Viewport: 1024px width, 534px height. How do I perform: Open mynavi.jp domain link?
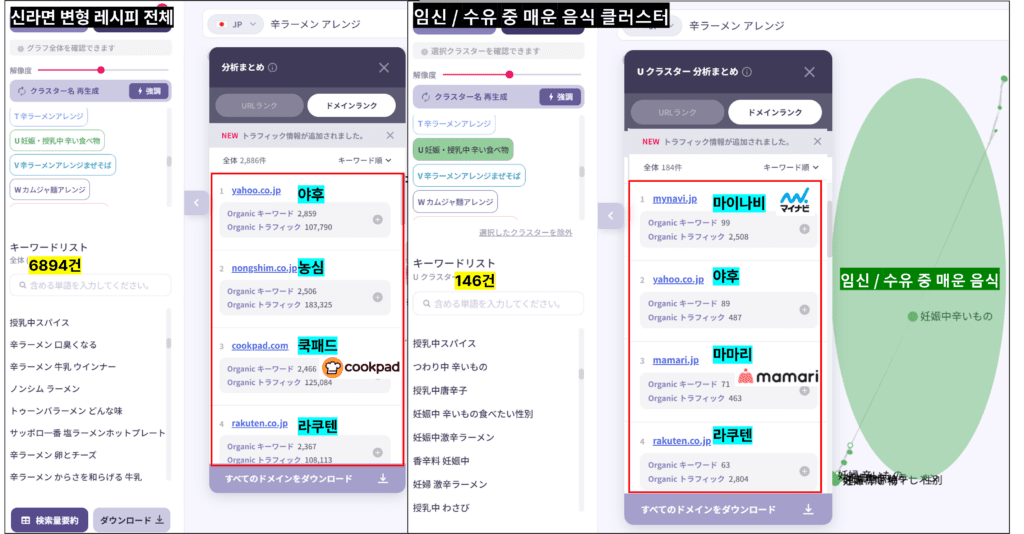point(675,198)
